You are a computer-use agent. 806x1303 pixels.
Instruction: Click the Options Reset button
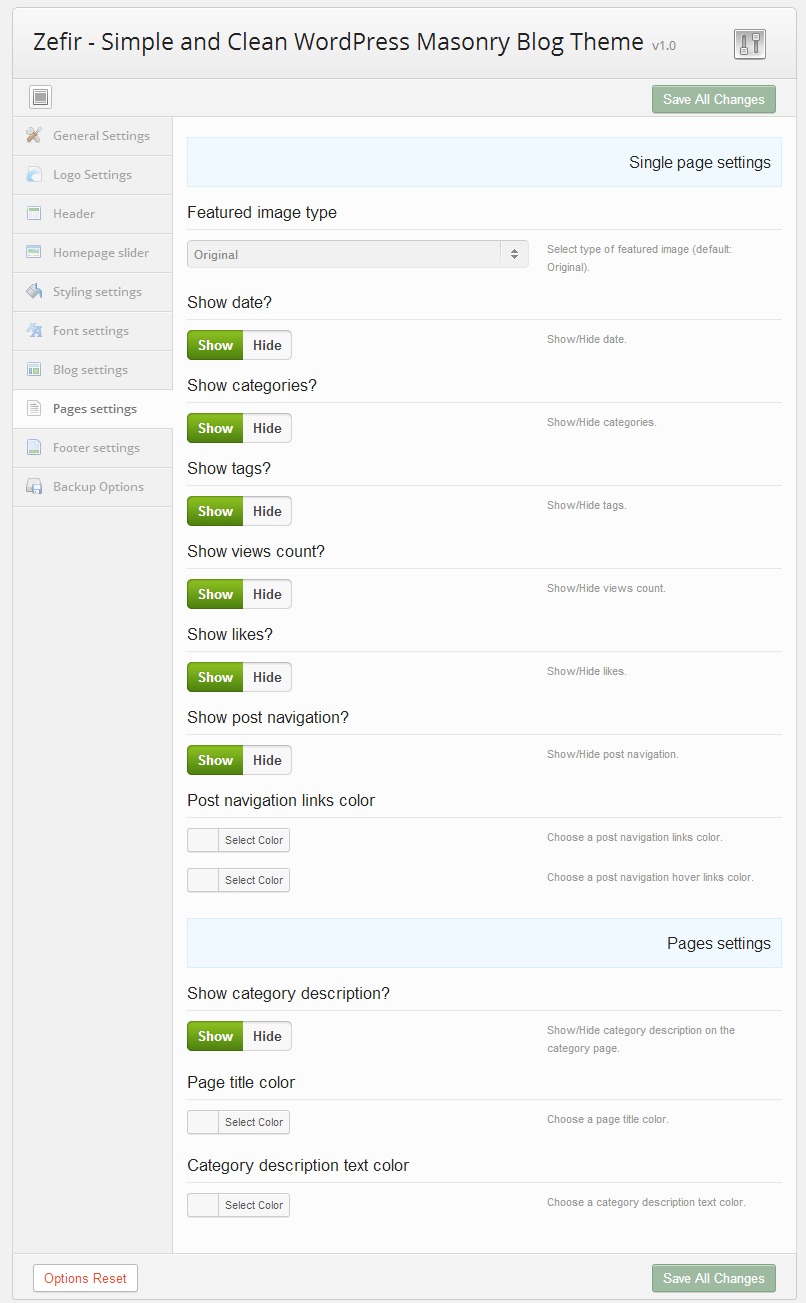(85, 1278)
